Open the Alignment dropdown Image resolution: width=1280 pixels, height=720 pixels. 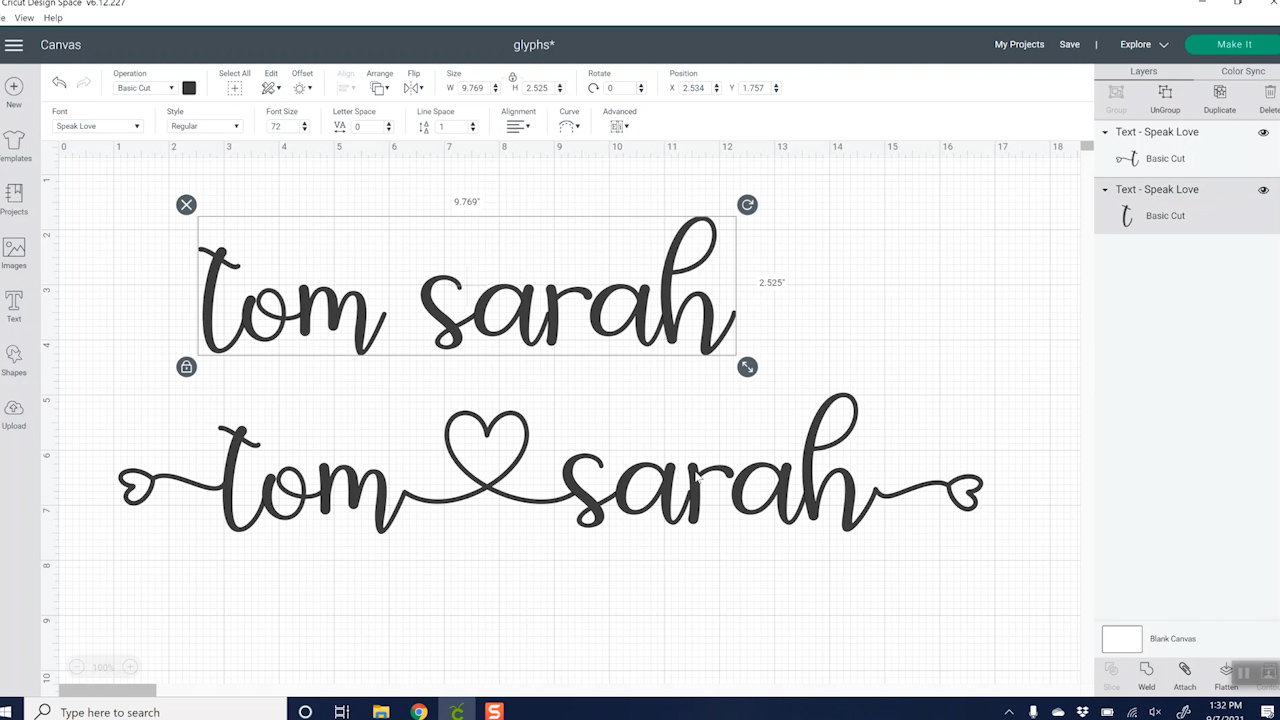(x=518, y=126)
